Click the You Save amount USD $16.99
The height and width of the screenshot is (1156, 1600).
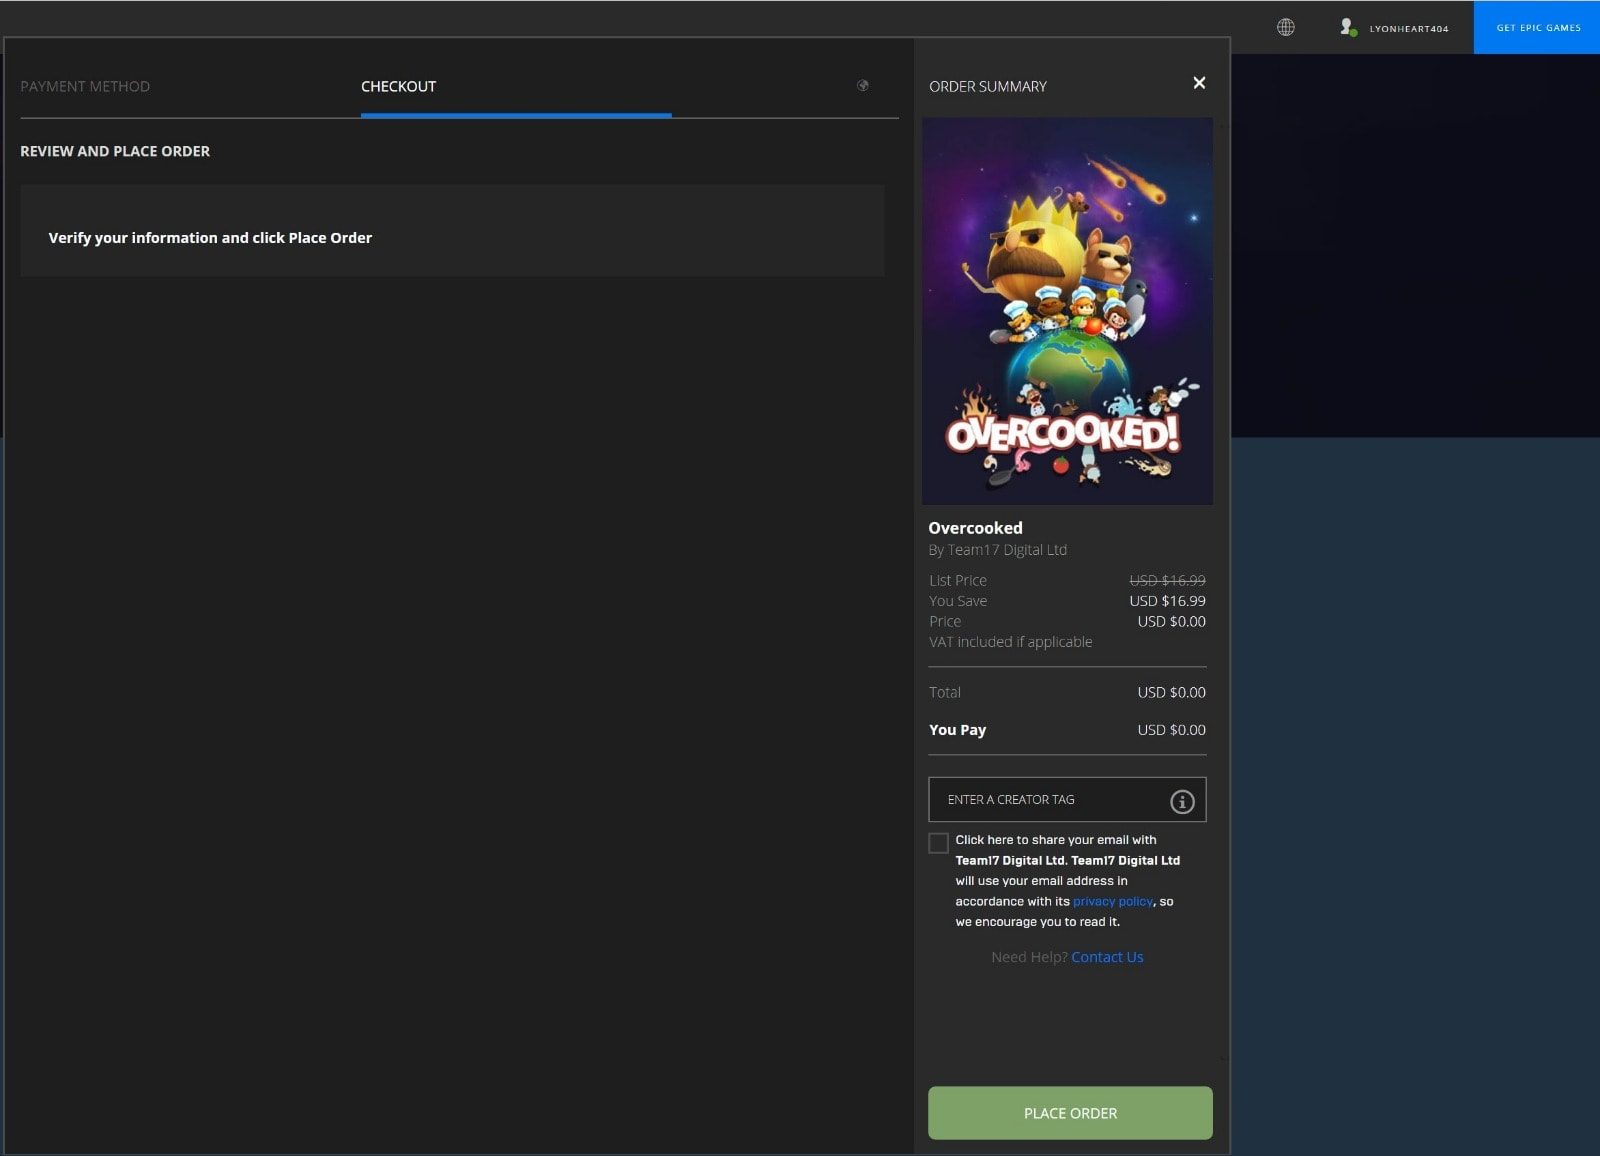click(x=1167, y=601)
